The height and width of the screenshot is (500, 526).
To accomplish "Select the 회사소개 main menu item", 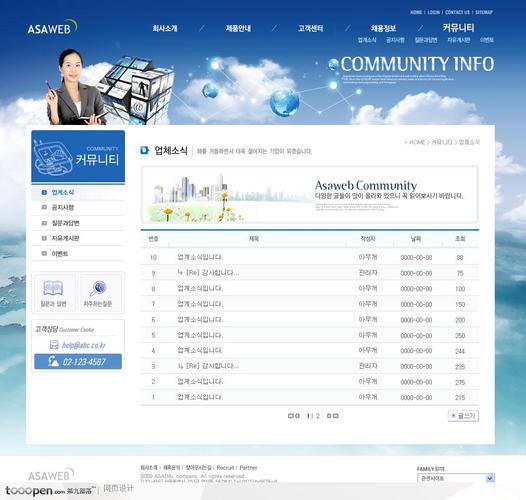I will point(165,29).
